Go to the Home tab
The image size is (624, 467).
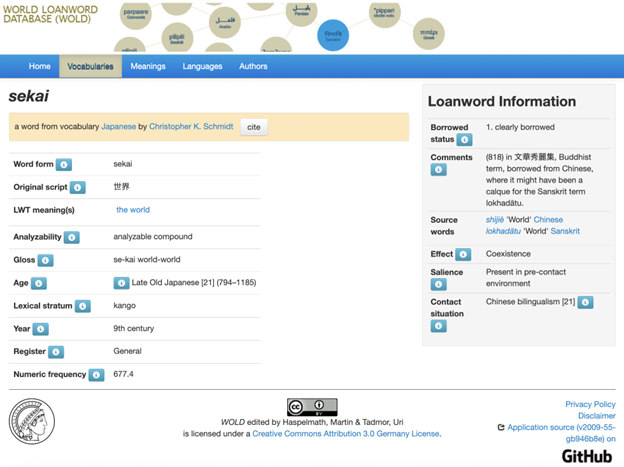click(39, 66)
